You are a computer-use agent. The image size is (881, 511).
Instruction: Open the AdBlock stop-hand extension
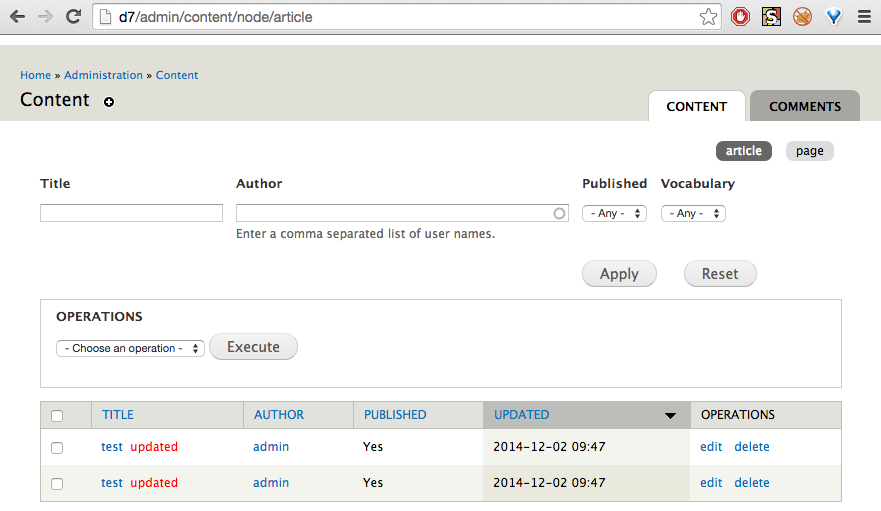740,16
